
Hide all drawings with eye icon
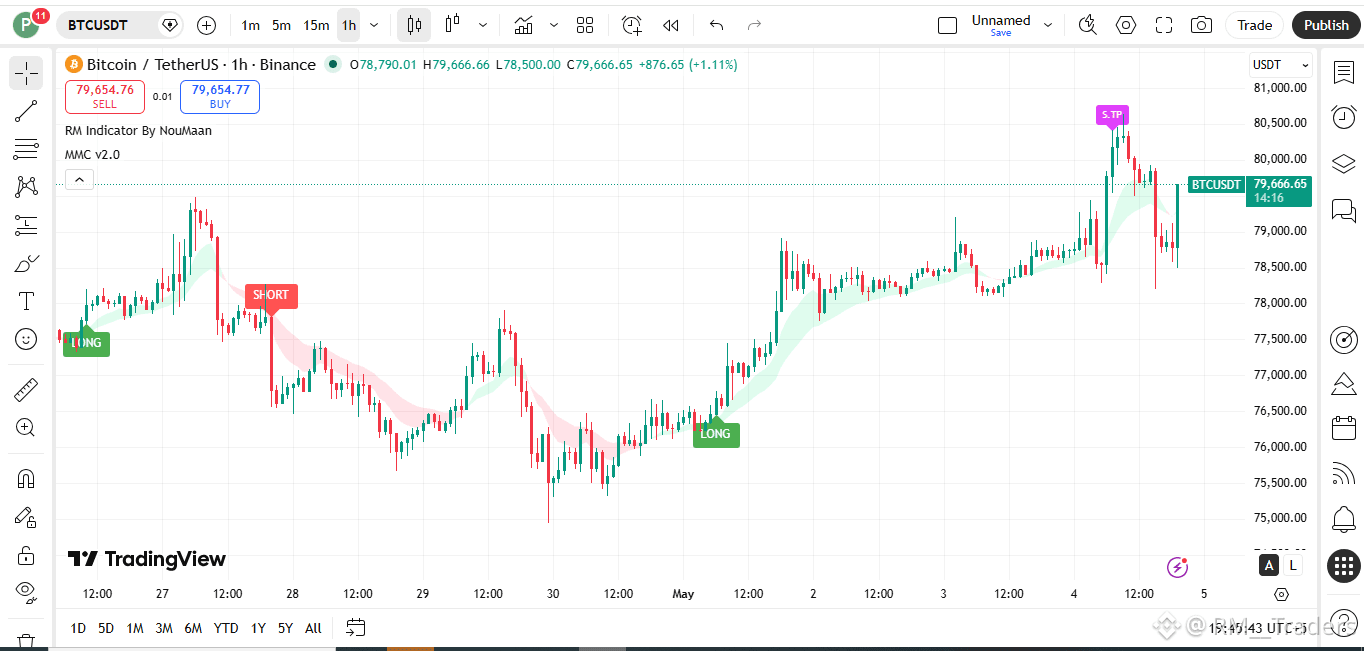click(26, 592)
